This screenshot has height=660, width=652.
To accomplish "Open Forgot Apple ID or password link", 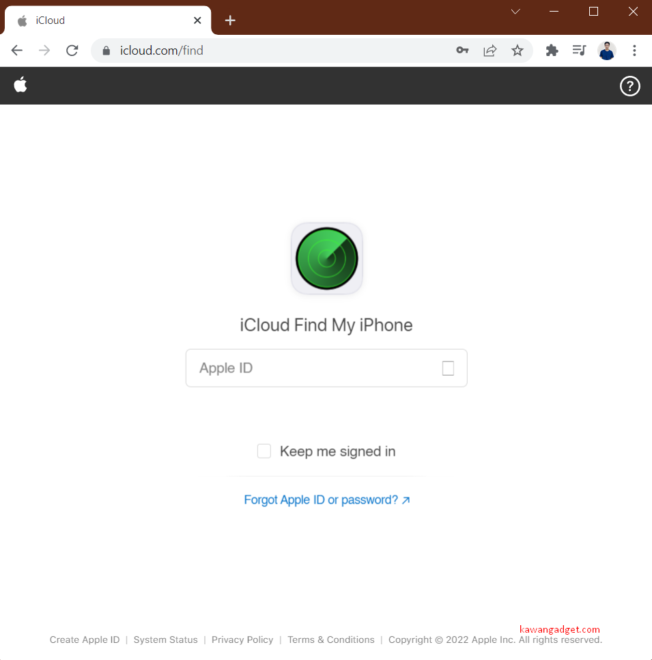I will (327, 500).
